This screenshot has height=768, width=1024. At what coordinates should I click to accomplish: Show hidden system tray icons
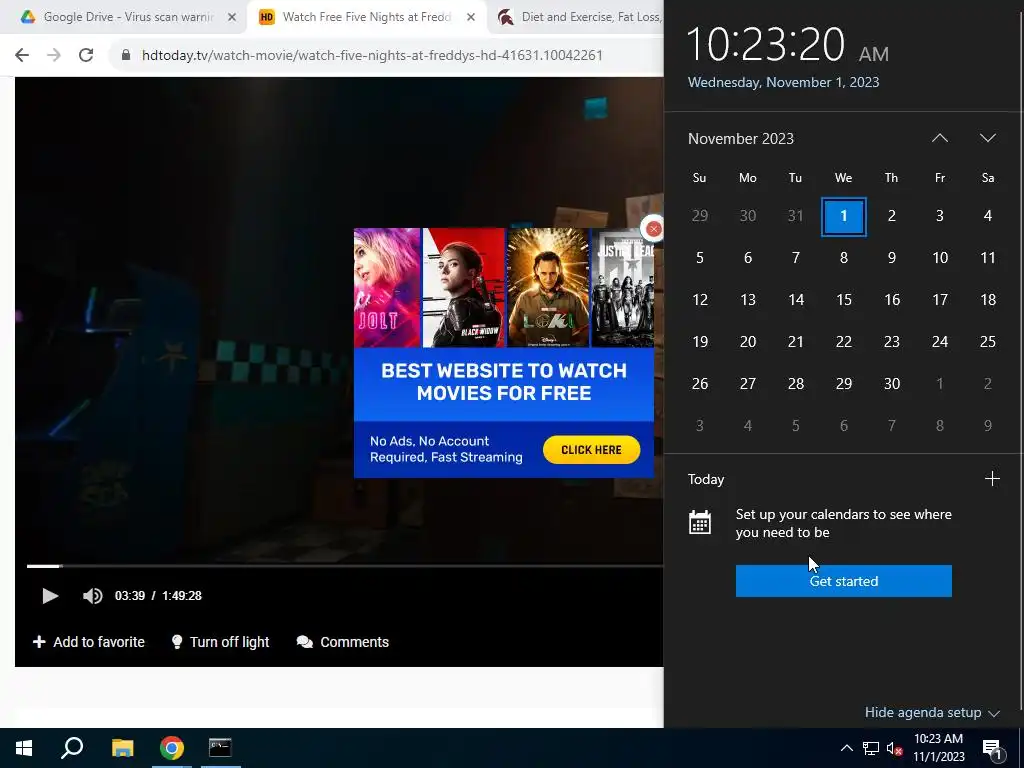tap(846, 748)
